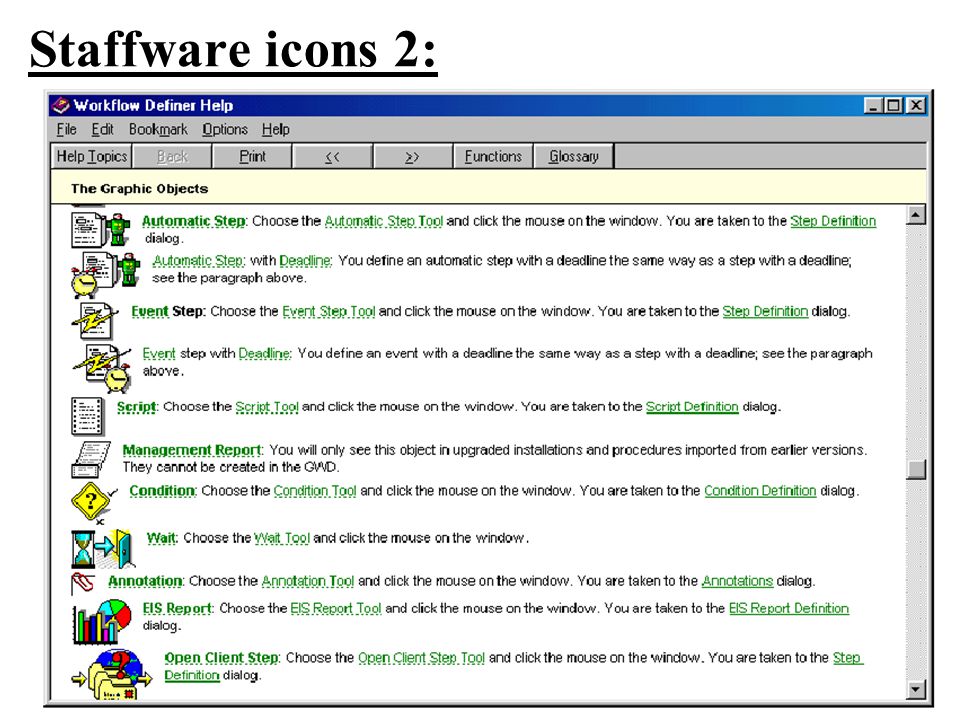Click the Open Client Step icon
This screenshot has width=960, height=720.
111,675
